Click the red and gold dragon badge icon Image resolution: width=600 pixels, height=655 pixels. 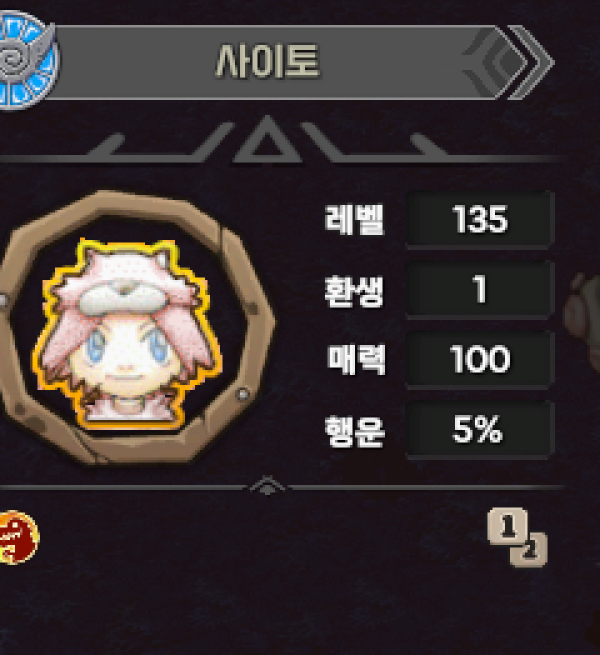18,537
